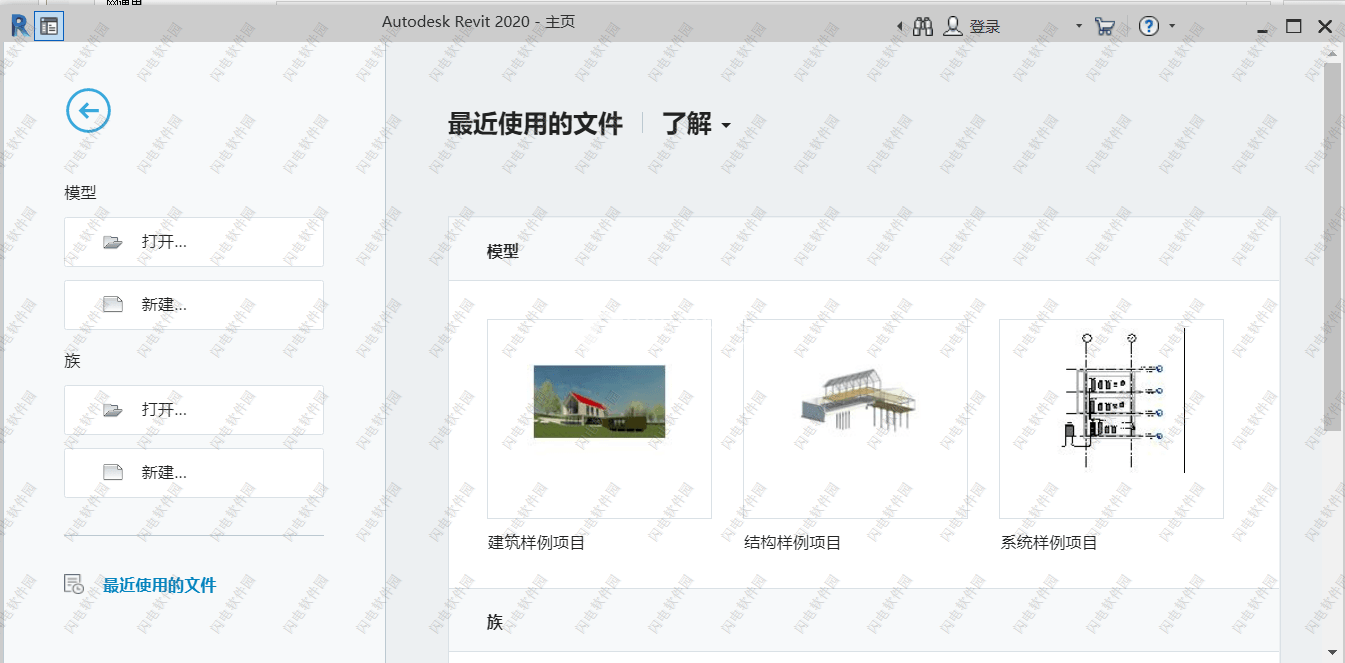Open help with the question mark icon
The height and width of the screenshot is (663, 1345).
pos(1149,27)
